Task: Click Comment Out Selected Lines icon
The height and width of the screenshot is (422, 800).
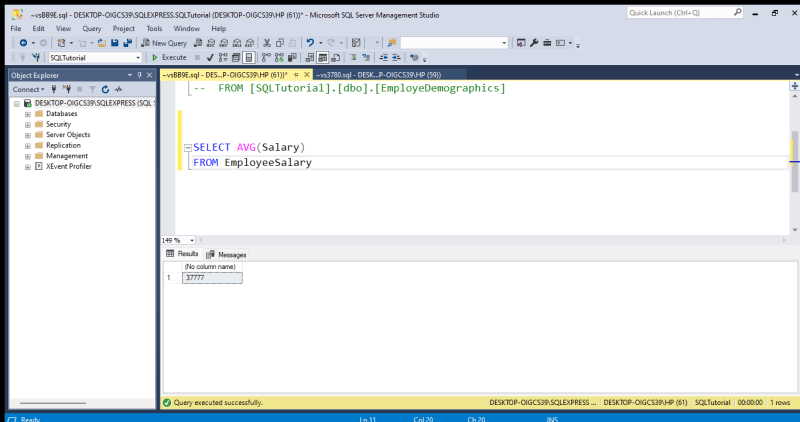Action: 353,58
